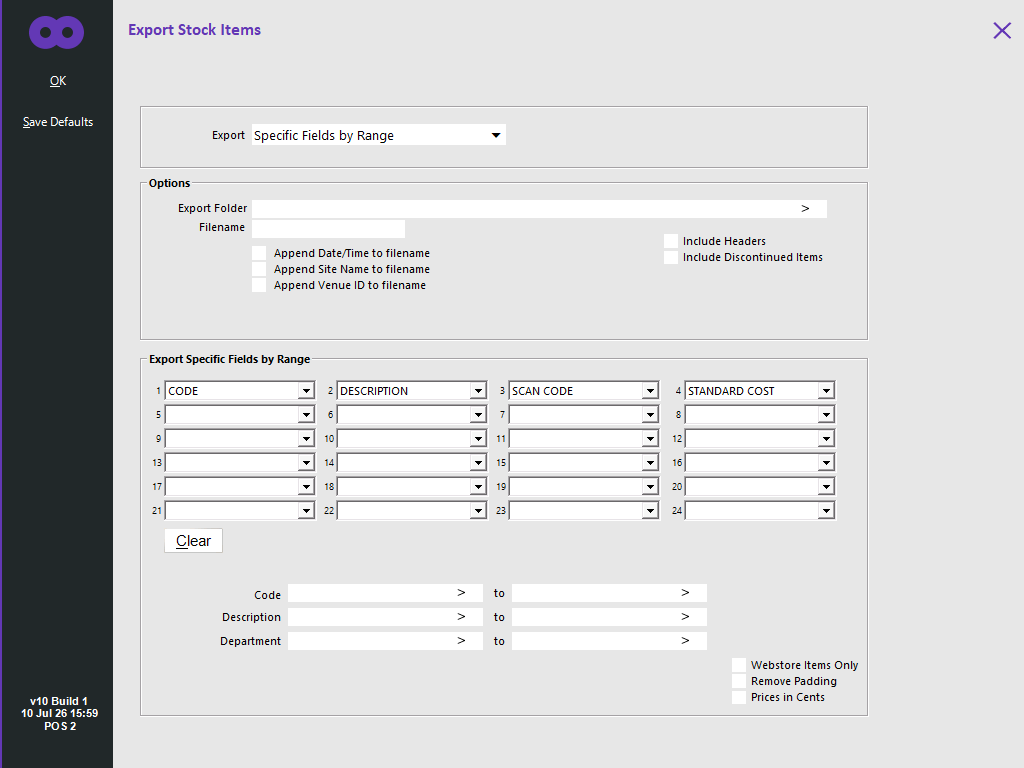Click OK in the sidebar
This screenshot has height=768, width=1024.
58,81
